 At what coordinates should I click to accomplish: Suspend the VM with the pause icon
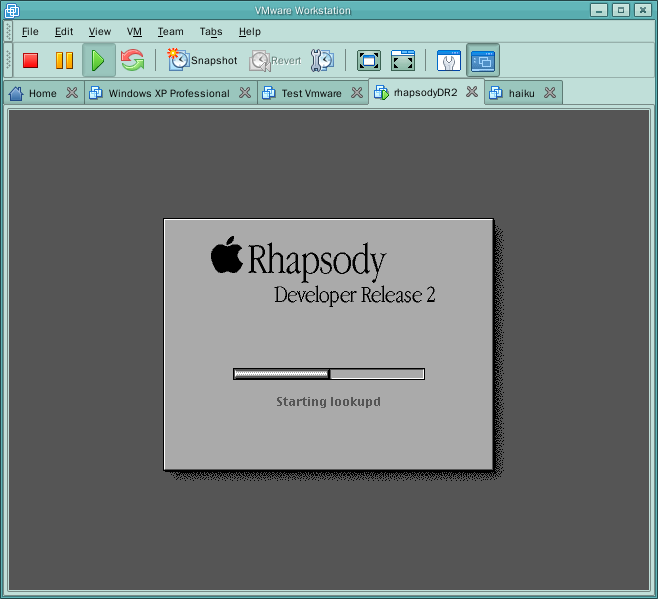click(64, 60)
